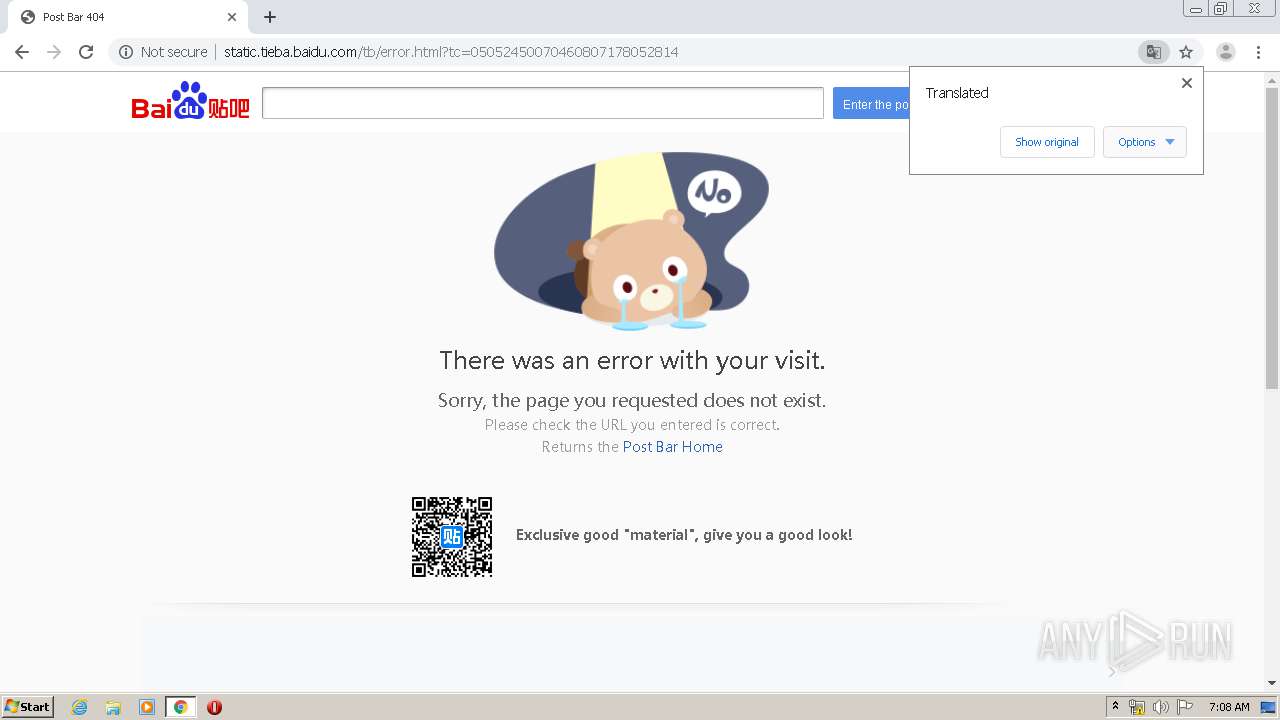1280x720 pixels.
Task: Focus the Tieba search input field
Action: point(543,103)
